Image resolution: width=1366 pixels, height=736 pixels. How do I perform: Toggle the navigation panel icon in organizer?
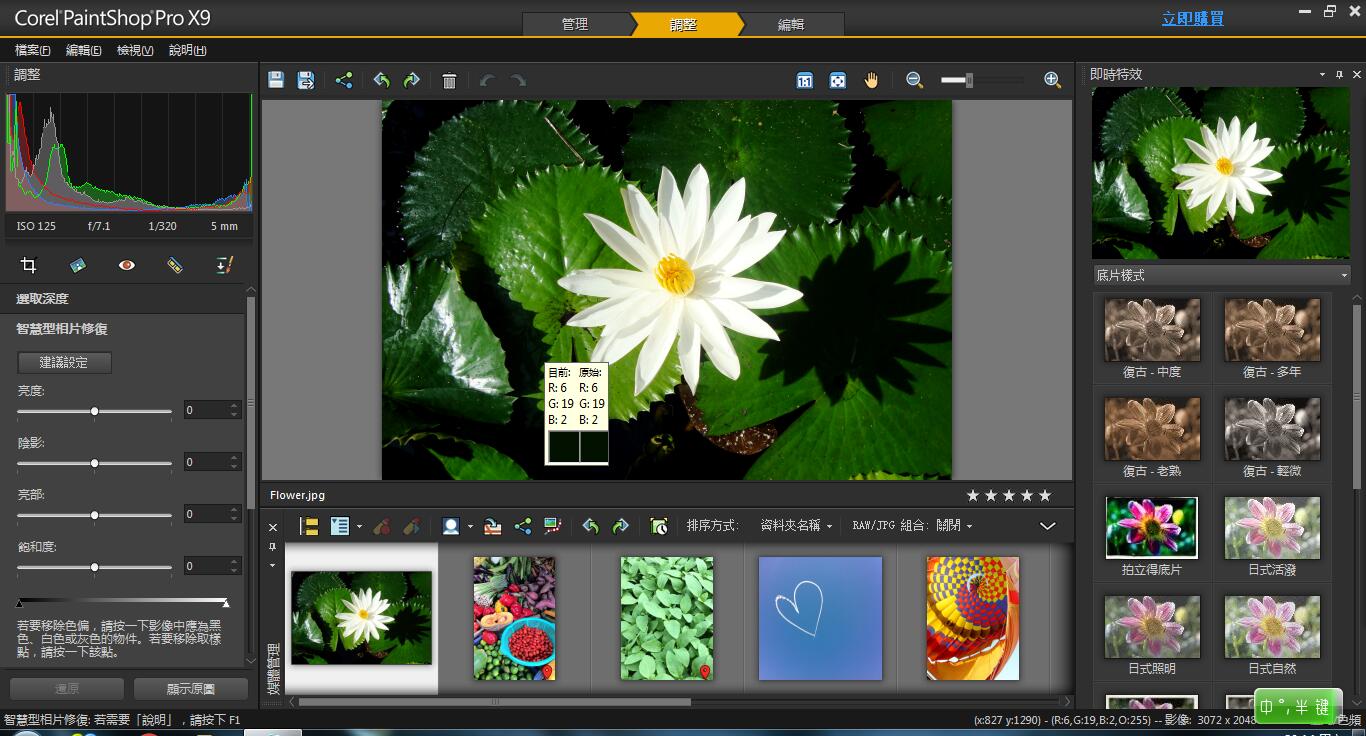click(309, 526)
